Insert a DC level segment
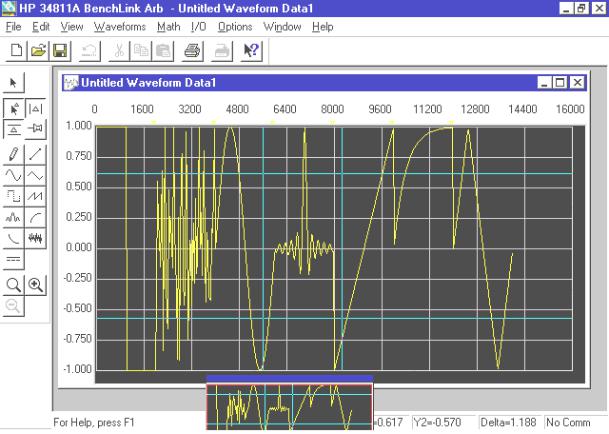Image resolution: width=609 pixels, height=434 pixels. tap(14, 259)
